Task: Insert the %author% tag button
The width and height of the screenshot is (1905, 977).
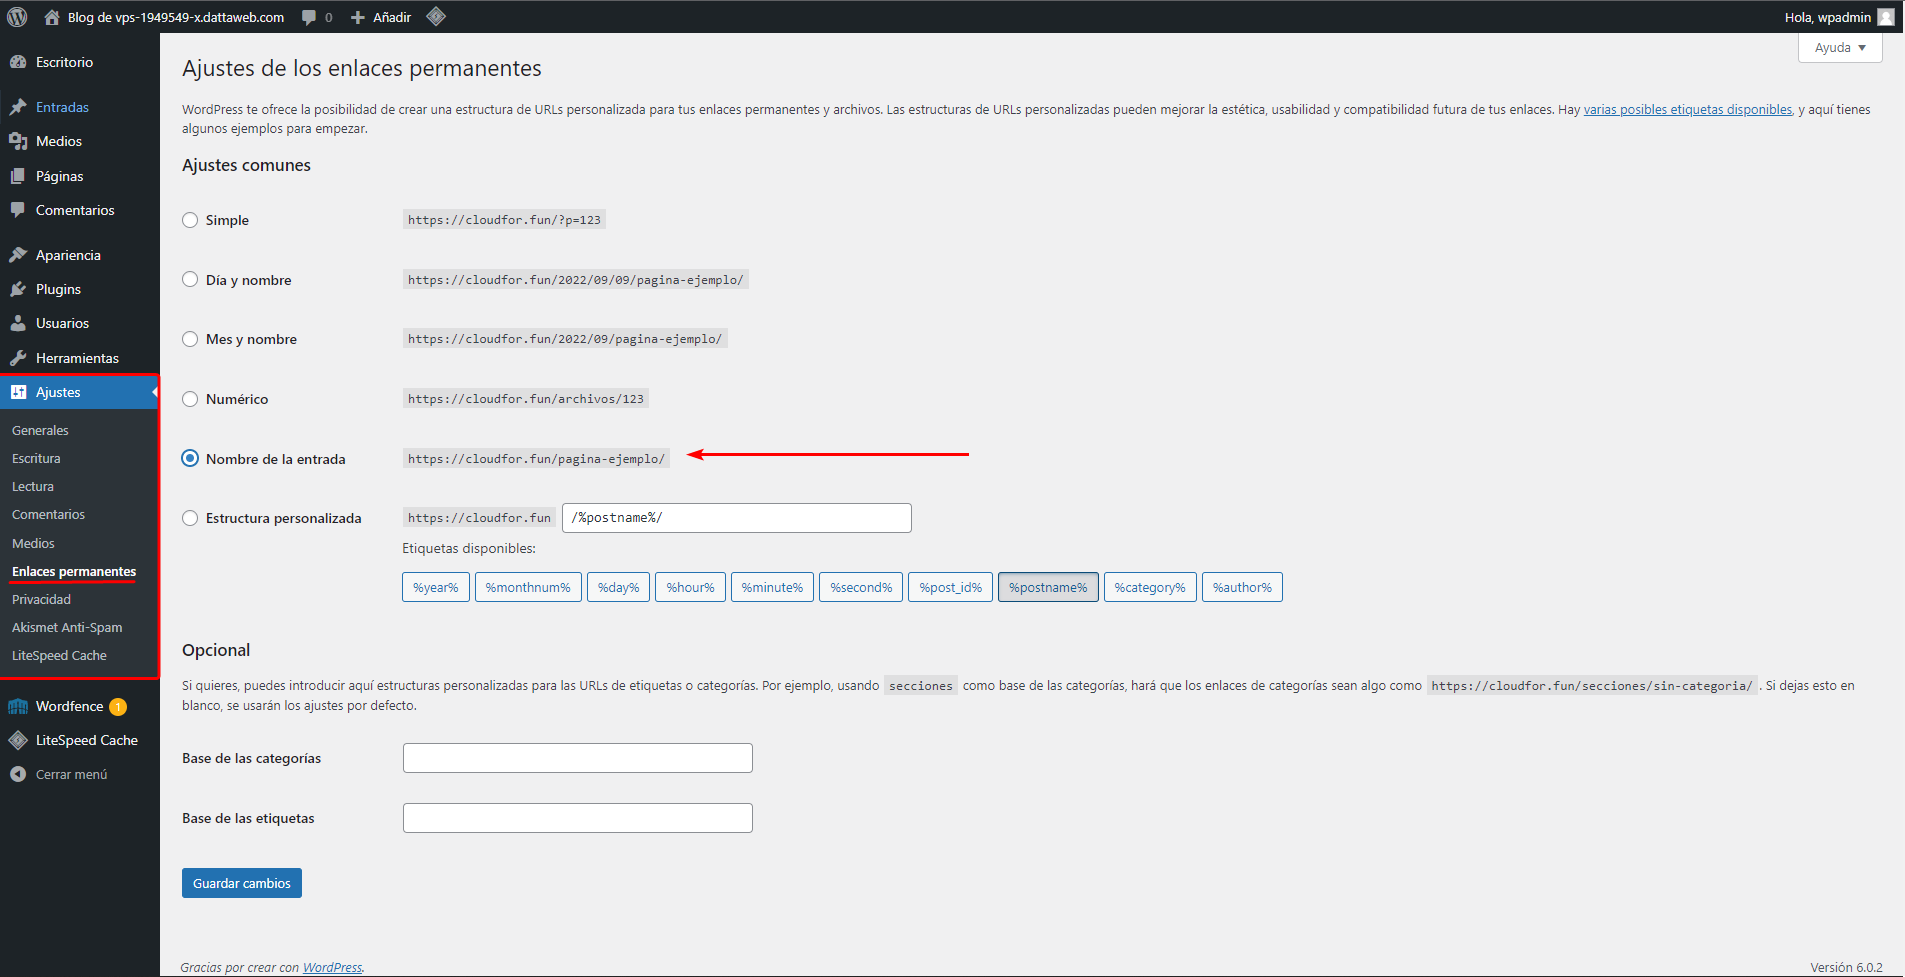Action: 1242,587
